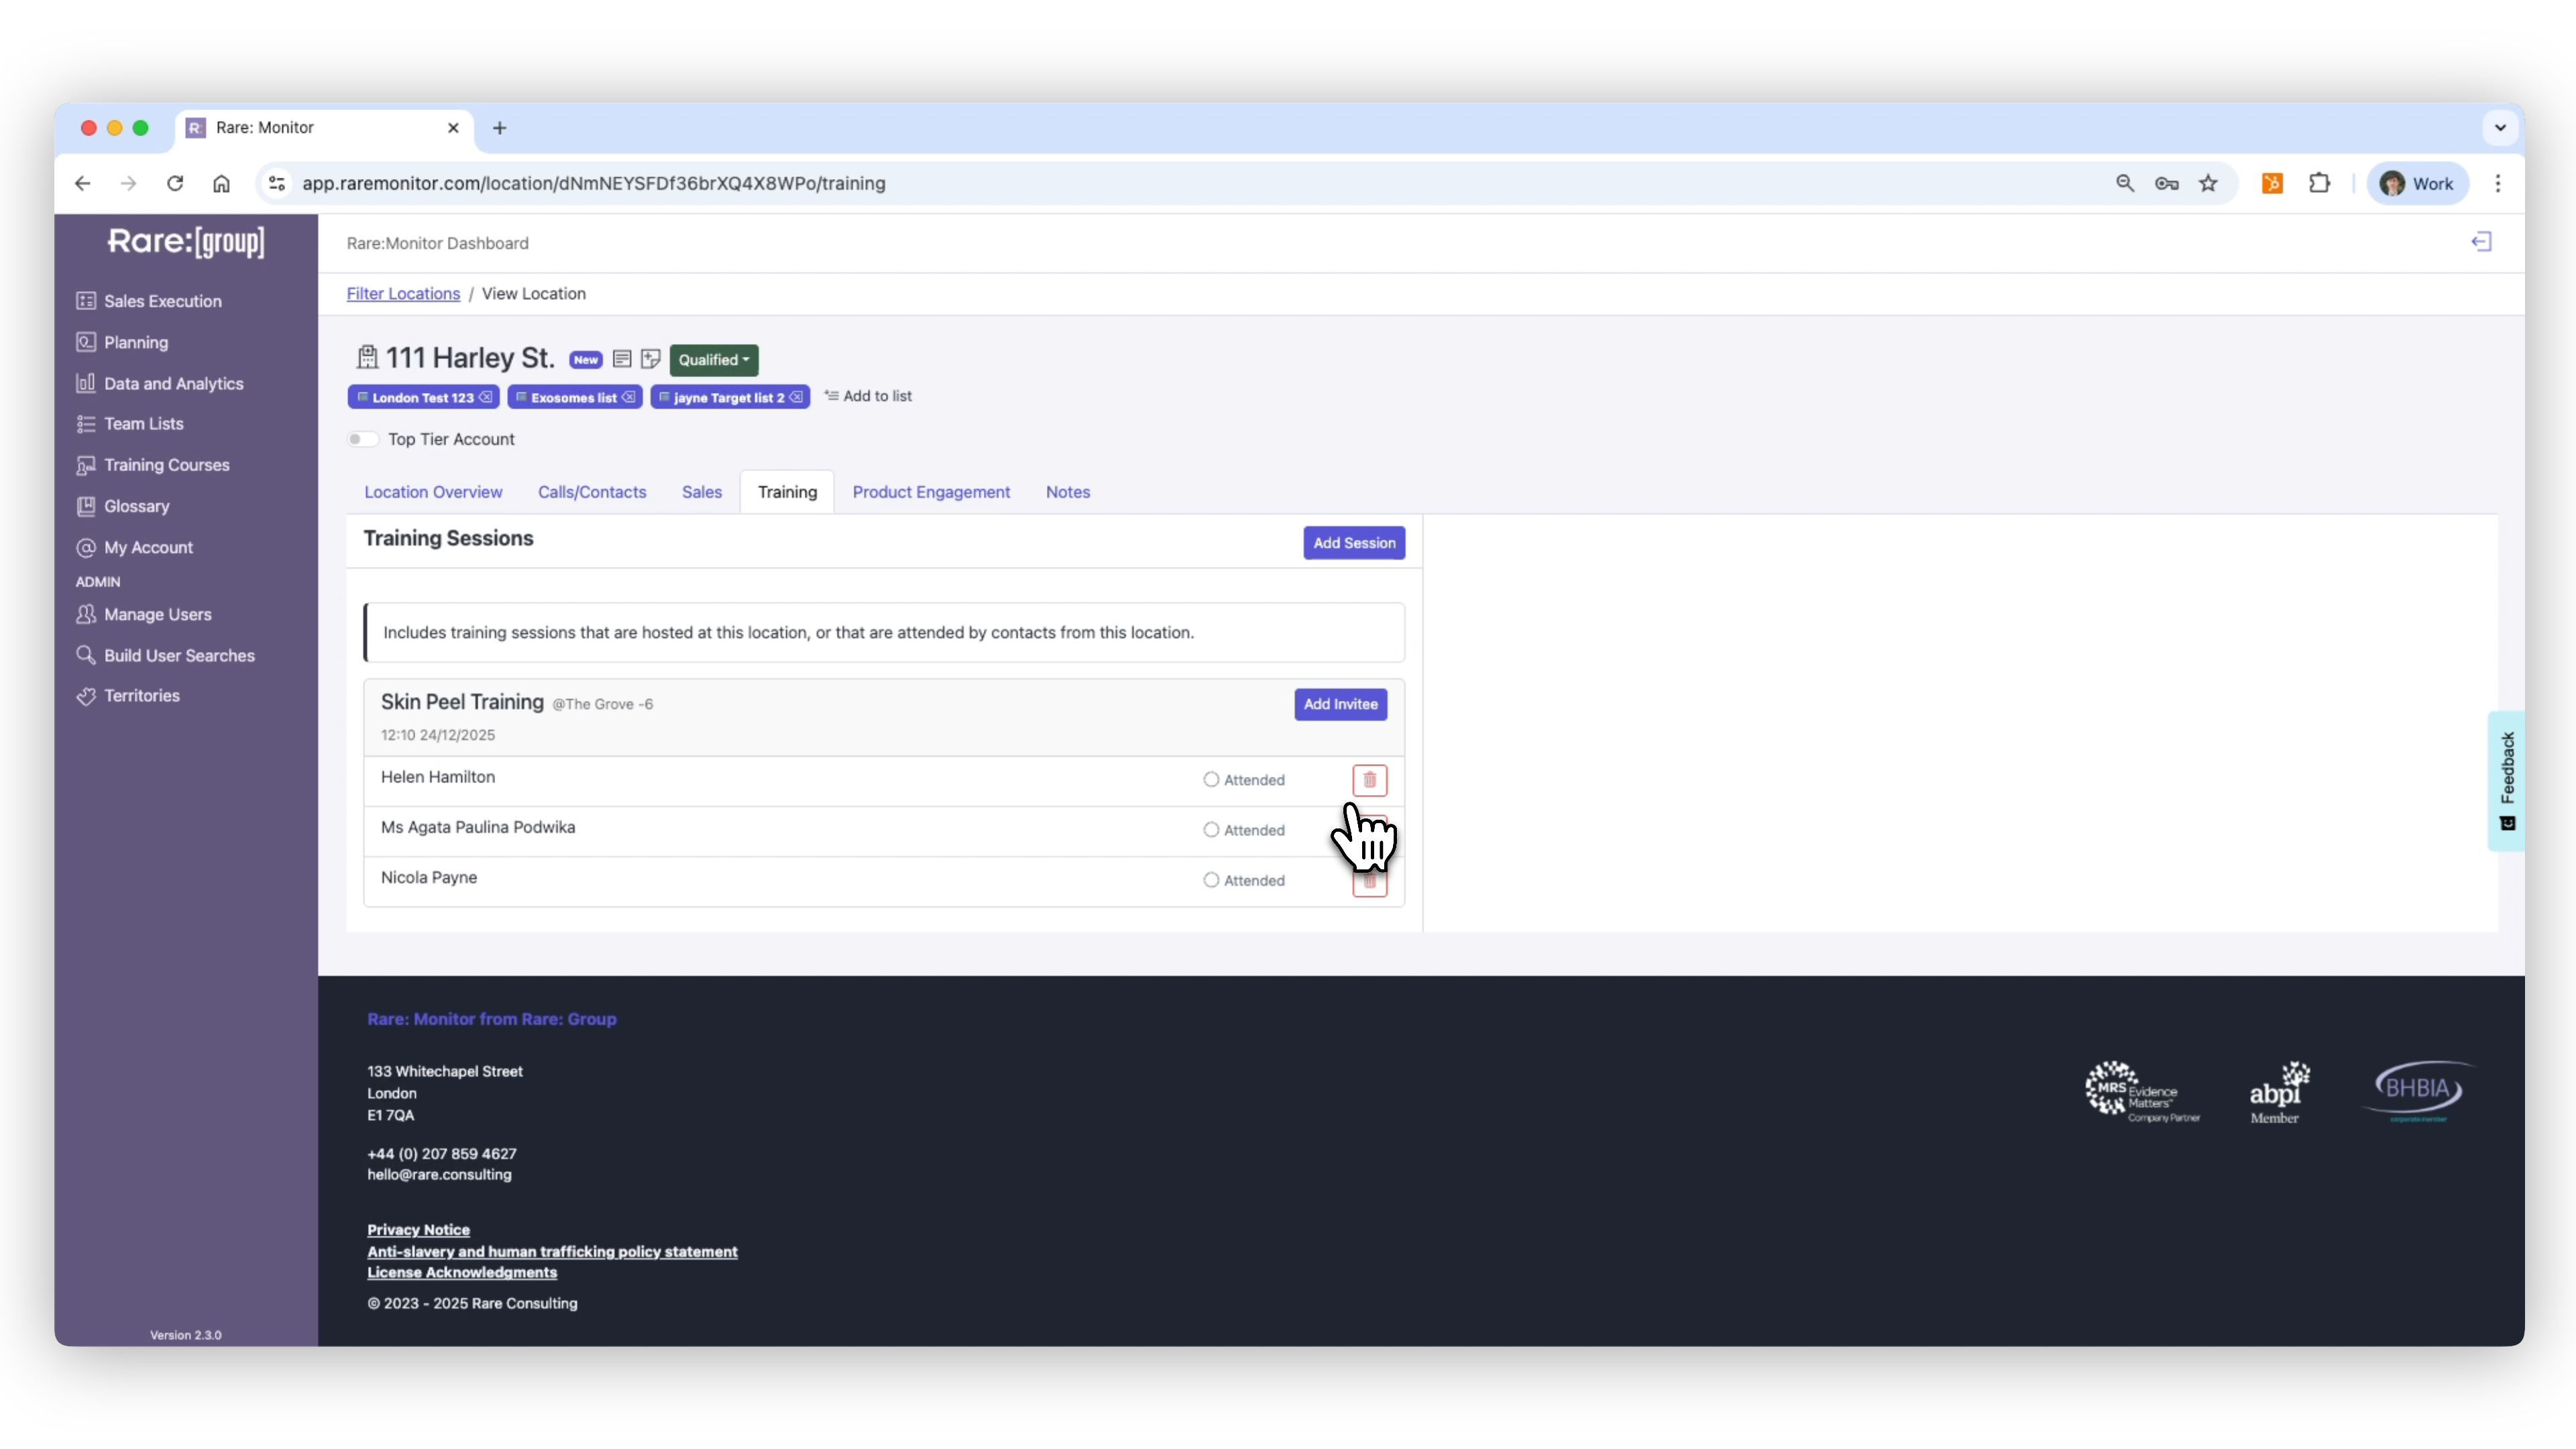Click Add to list
The width and height of the screenshot is (2576, 1449).
point(868,396)
